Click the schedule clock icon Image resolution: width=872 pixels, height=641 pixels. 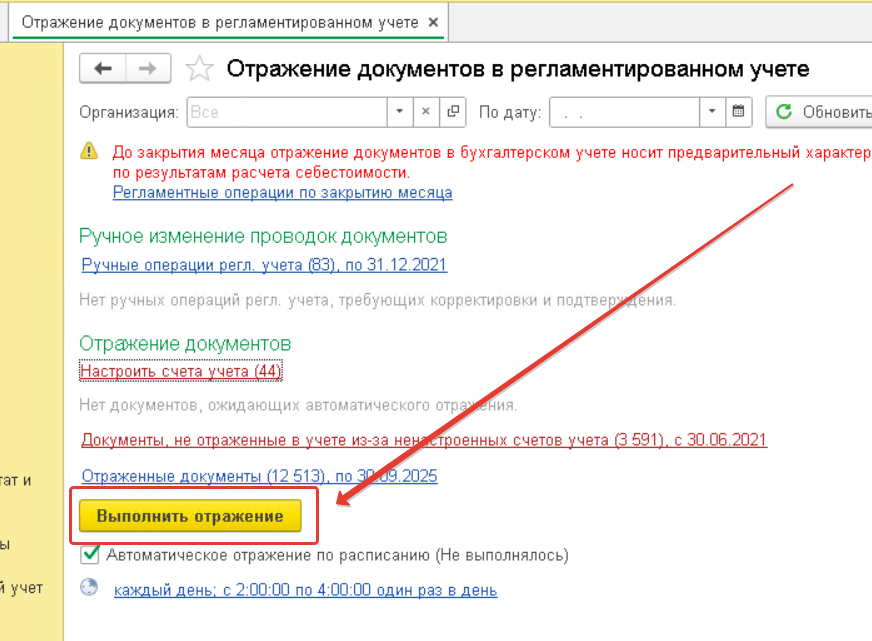[90, 588]
